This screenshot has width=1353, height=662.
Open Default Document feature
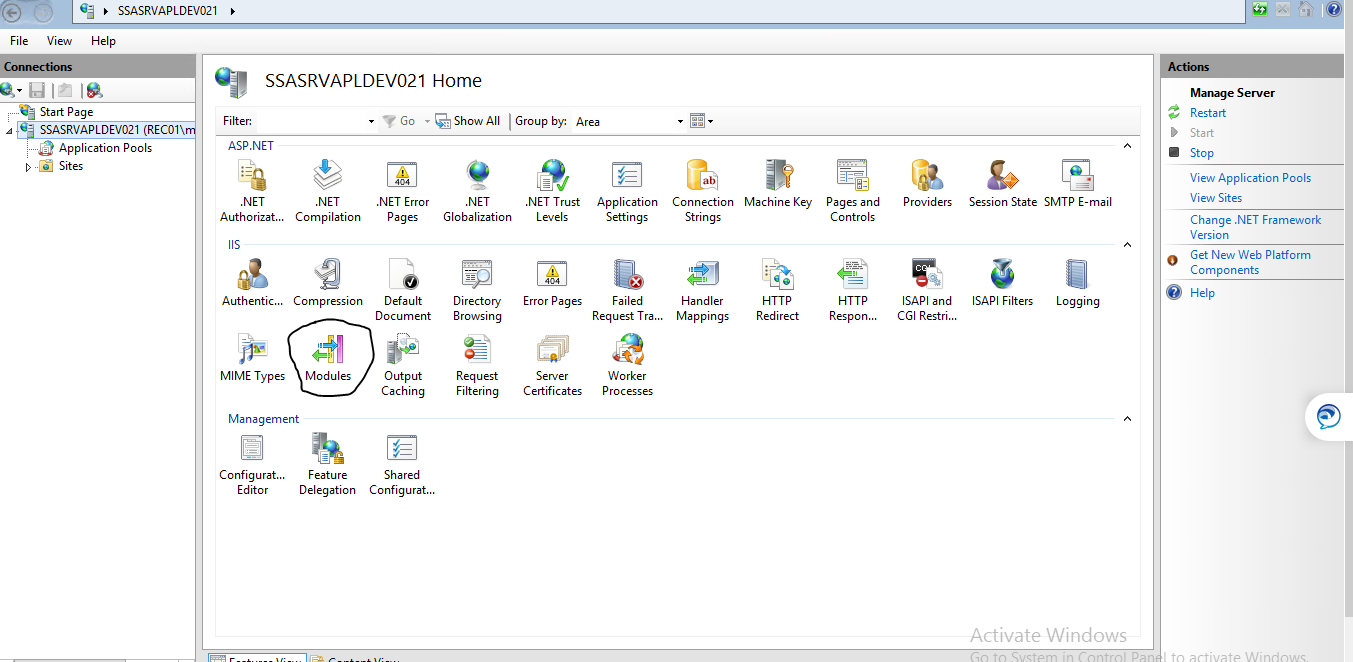[403, 290]
